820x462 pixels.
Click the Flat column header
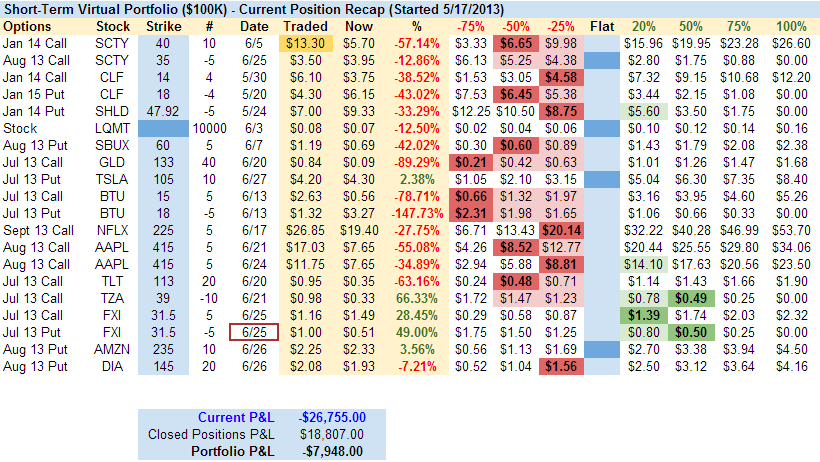602,25
